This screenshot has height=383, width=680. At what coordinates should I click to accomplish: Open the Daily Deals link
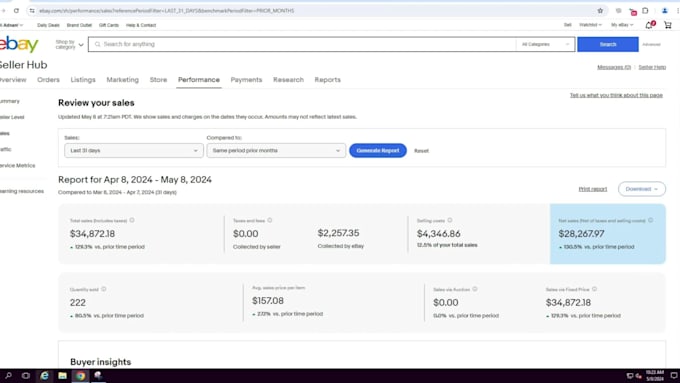pyautogui.click(x=48, y=25)
